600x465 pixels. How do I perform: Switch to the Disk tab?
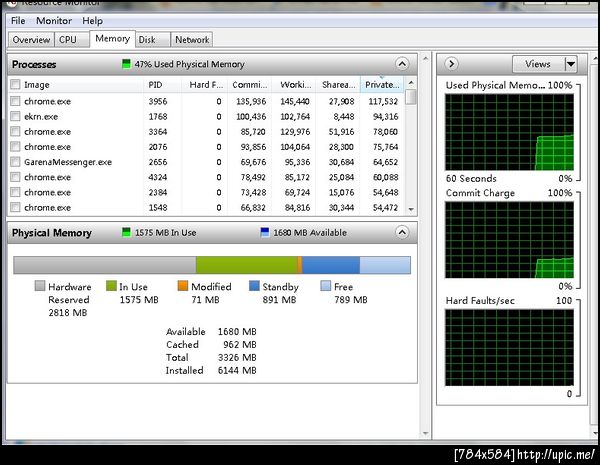152,40
